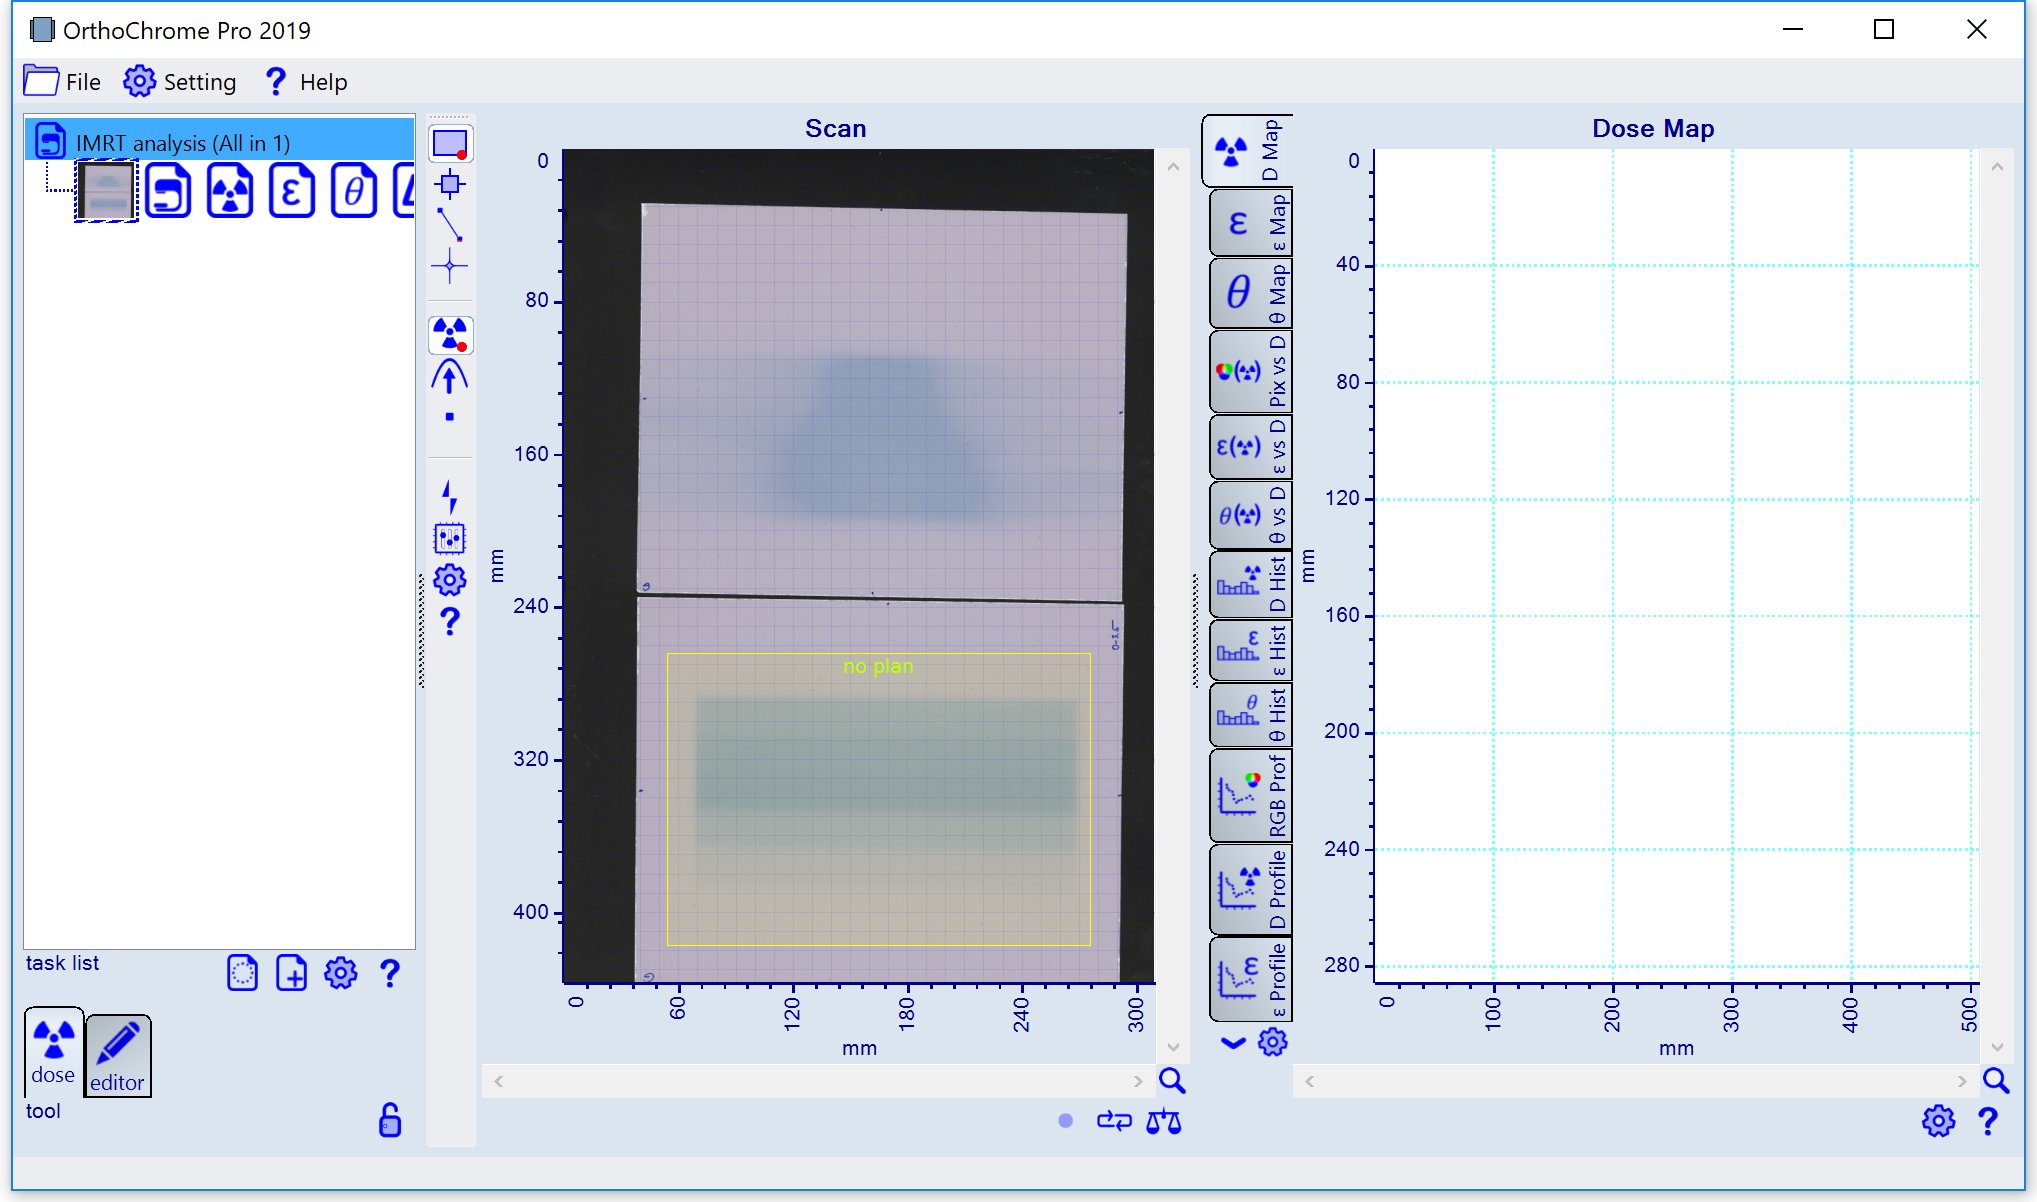2037x1202 pixels.
Task: Toggle the dose marker tool with red dot
Action: [x=450, y=335]
